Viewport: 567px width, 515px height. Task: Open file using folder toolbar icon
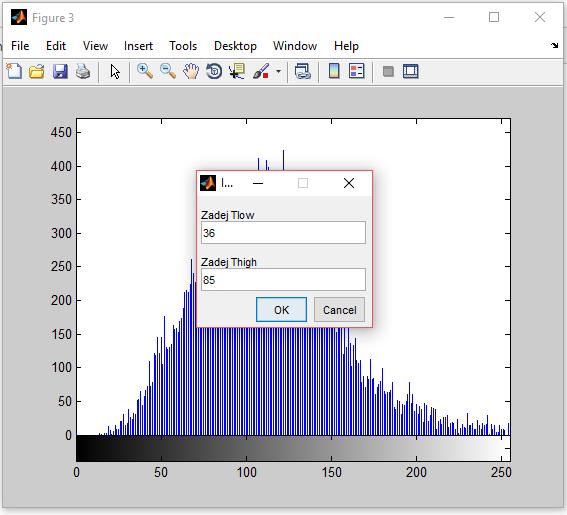point(37,71)
